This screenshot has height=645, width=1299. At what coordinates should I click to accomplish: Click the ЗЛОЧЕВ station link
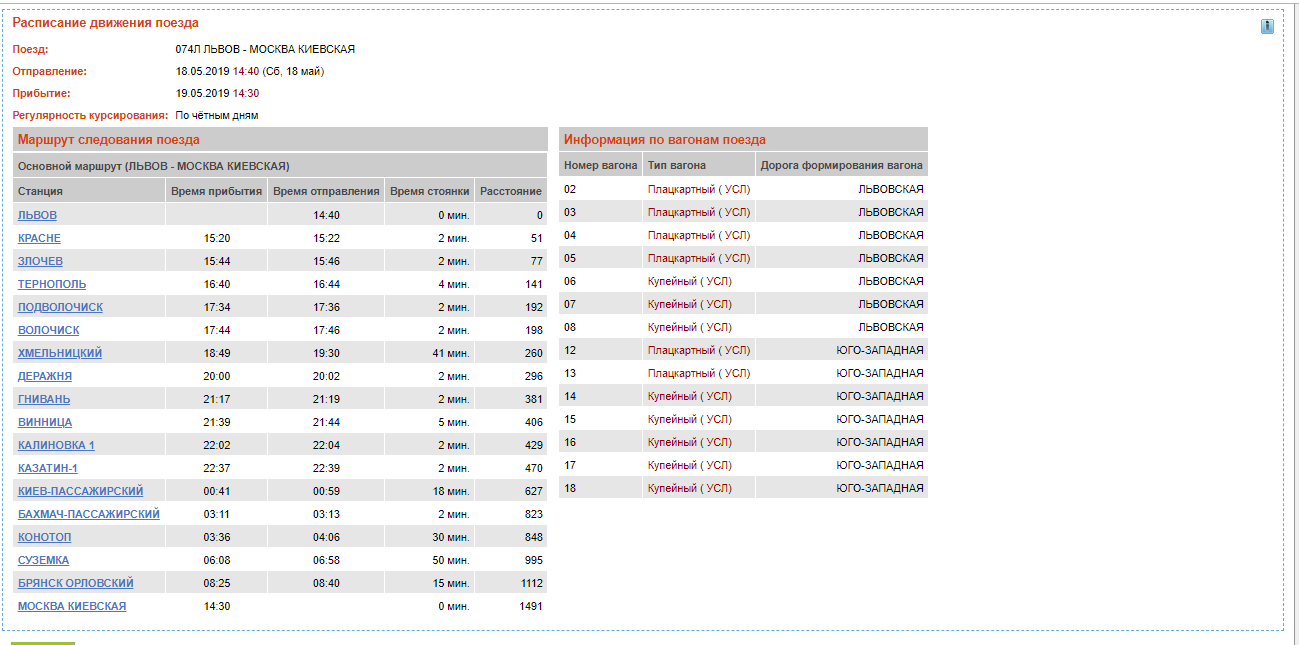40,261
